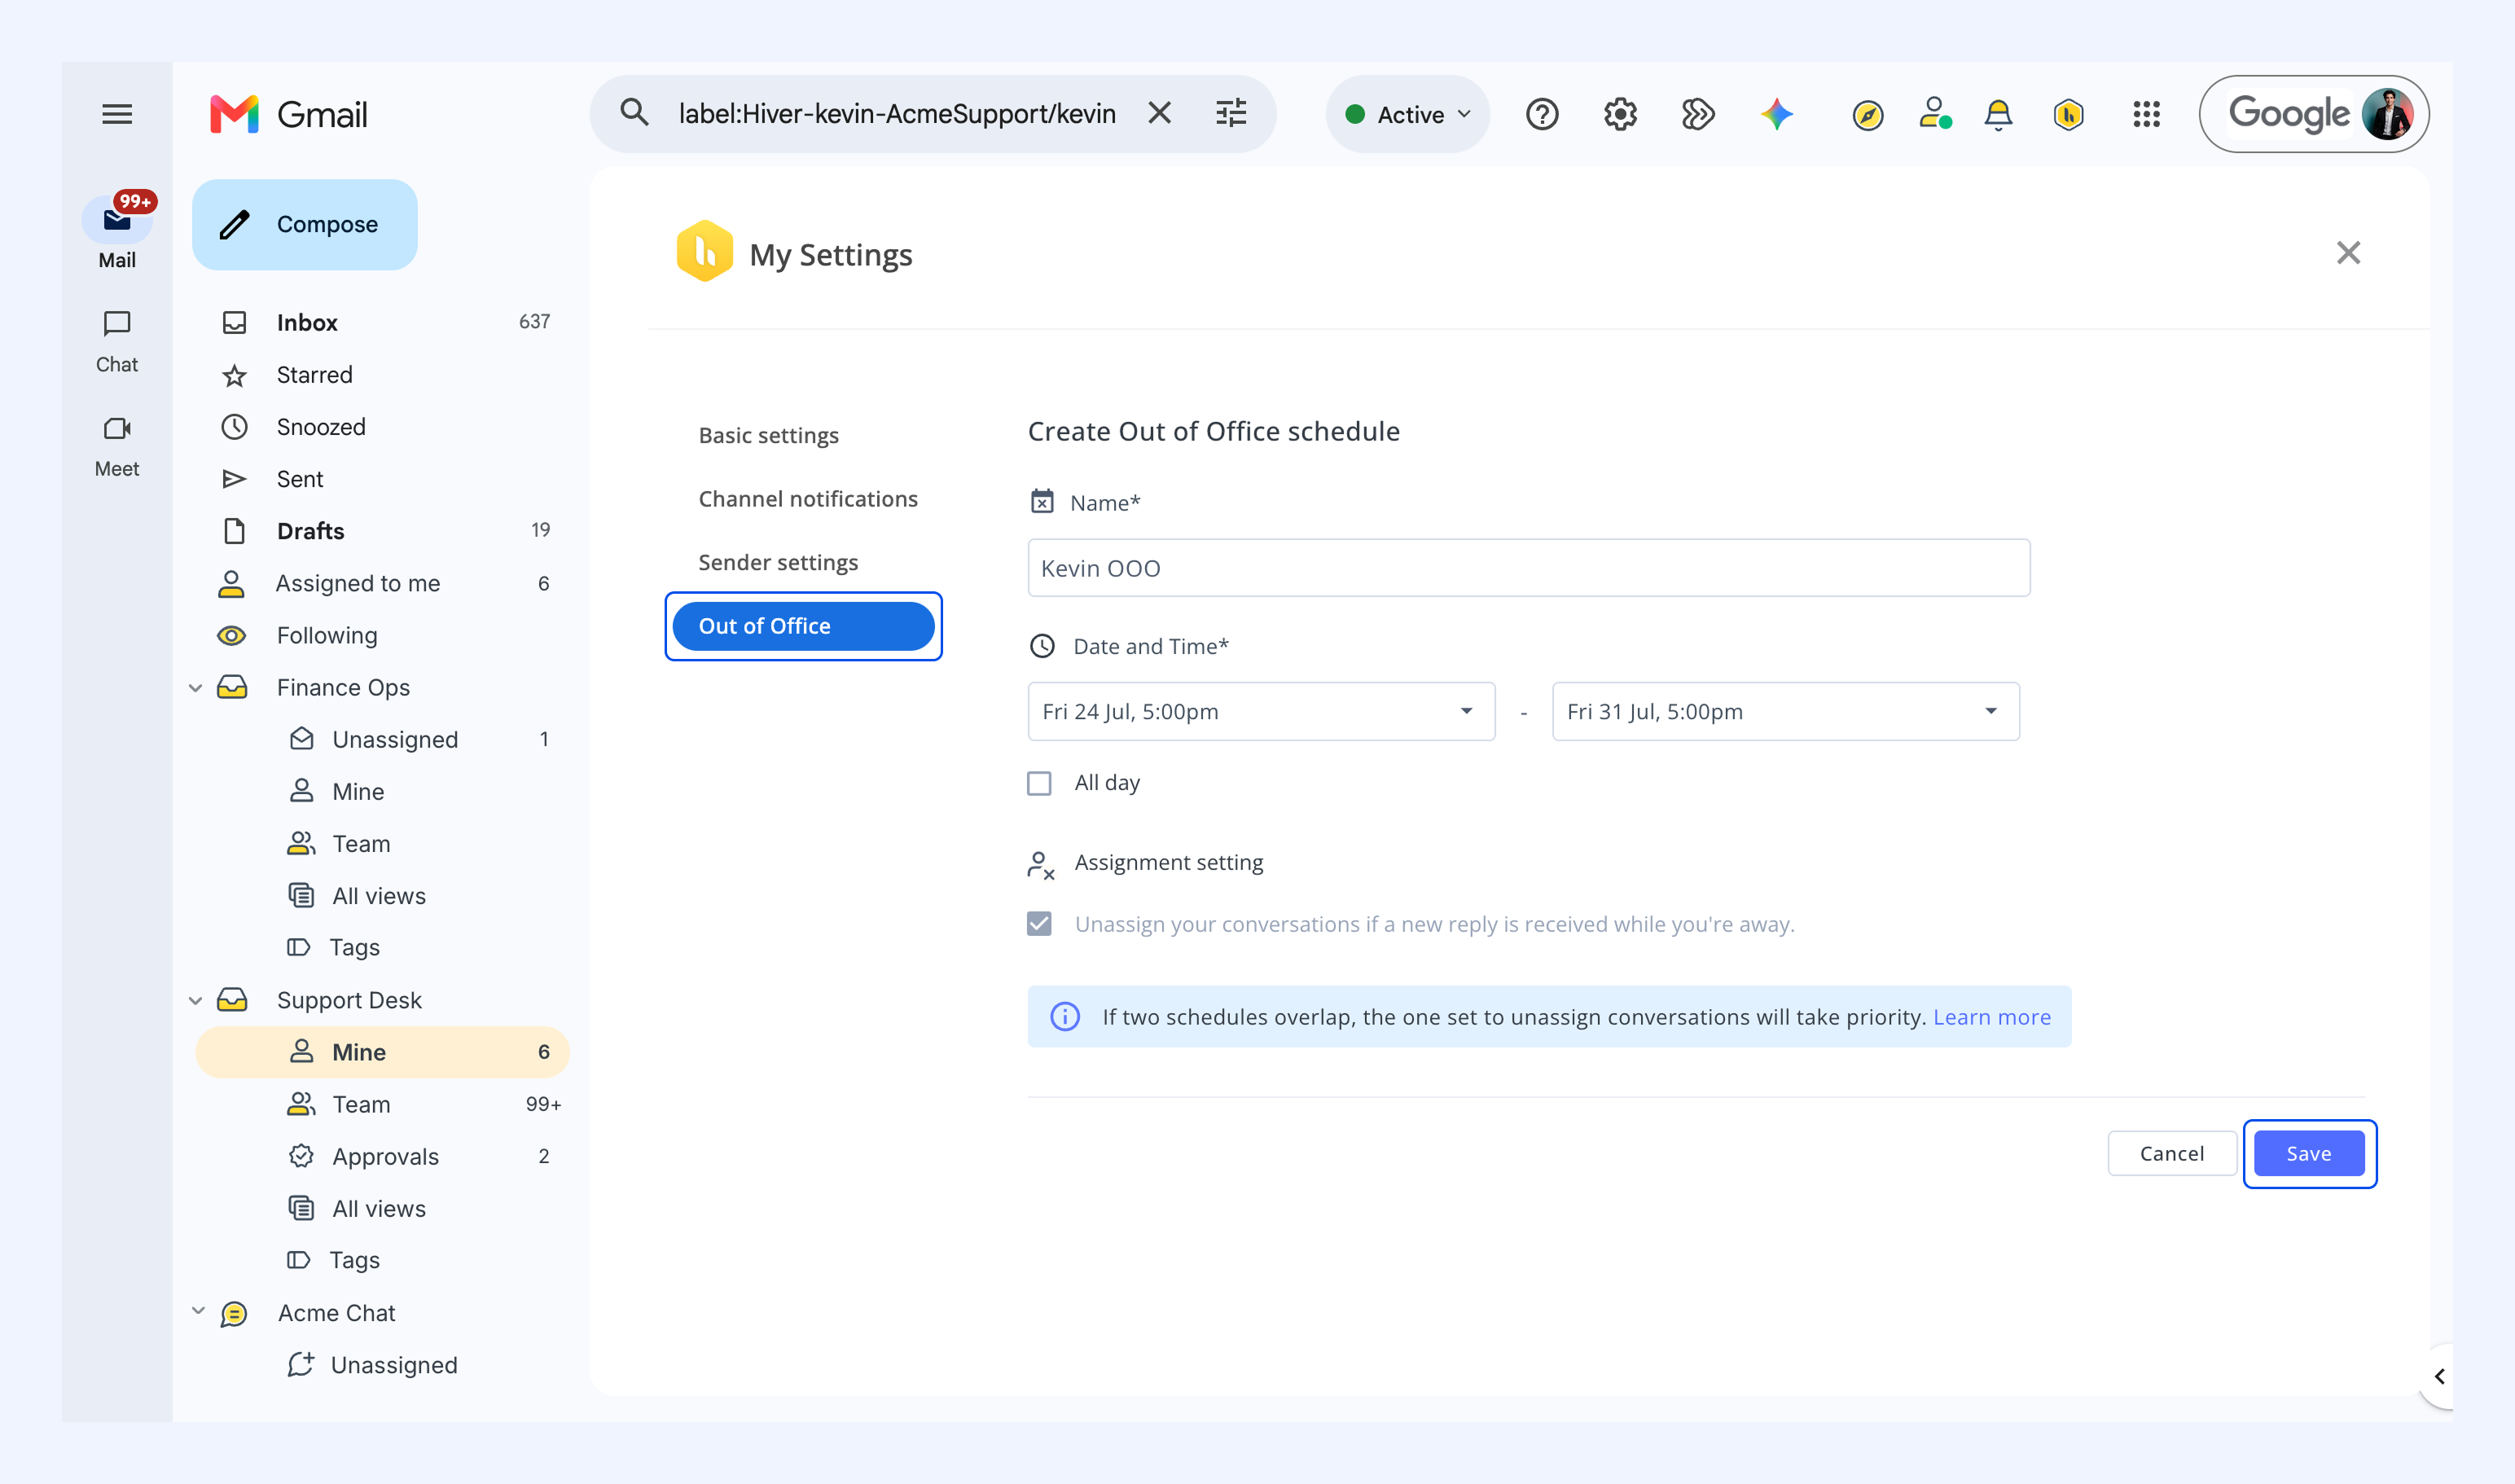Image resolution: width=2515 pixels, height=1484 pixels.
Task: Click the info icon in the overlap notice
Action: tap(1065, 1017)
